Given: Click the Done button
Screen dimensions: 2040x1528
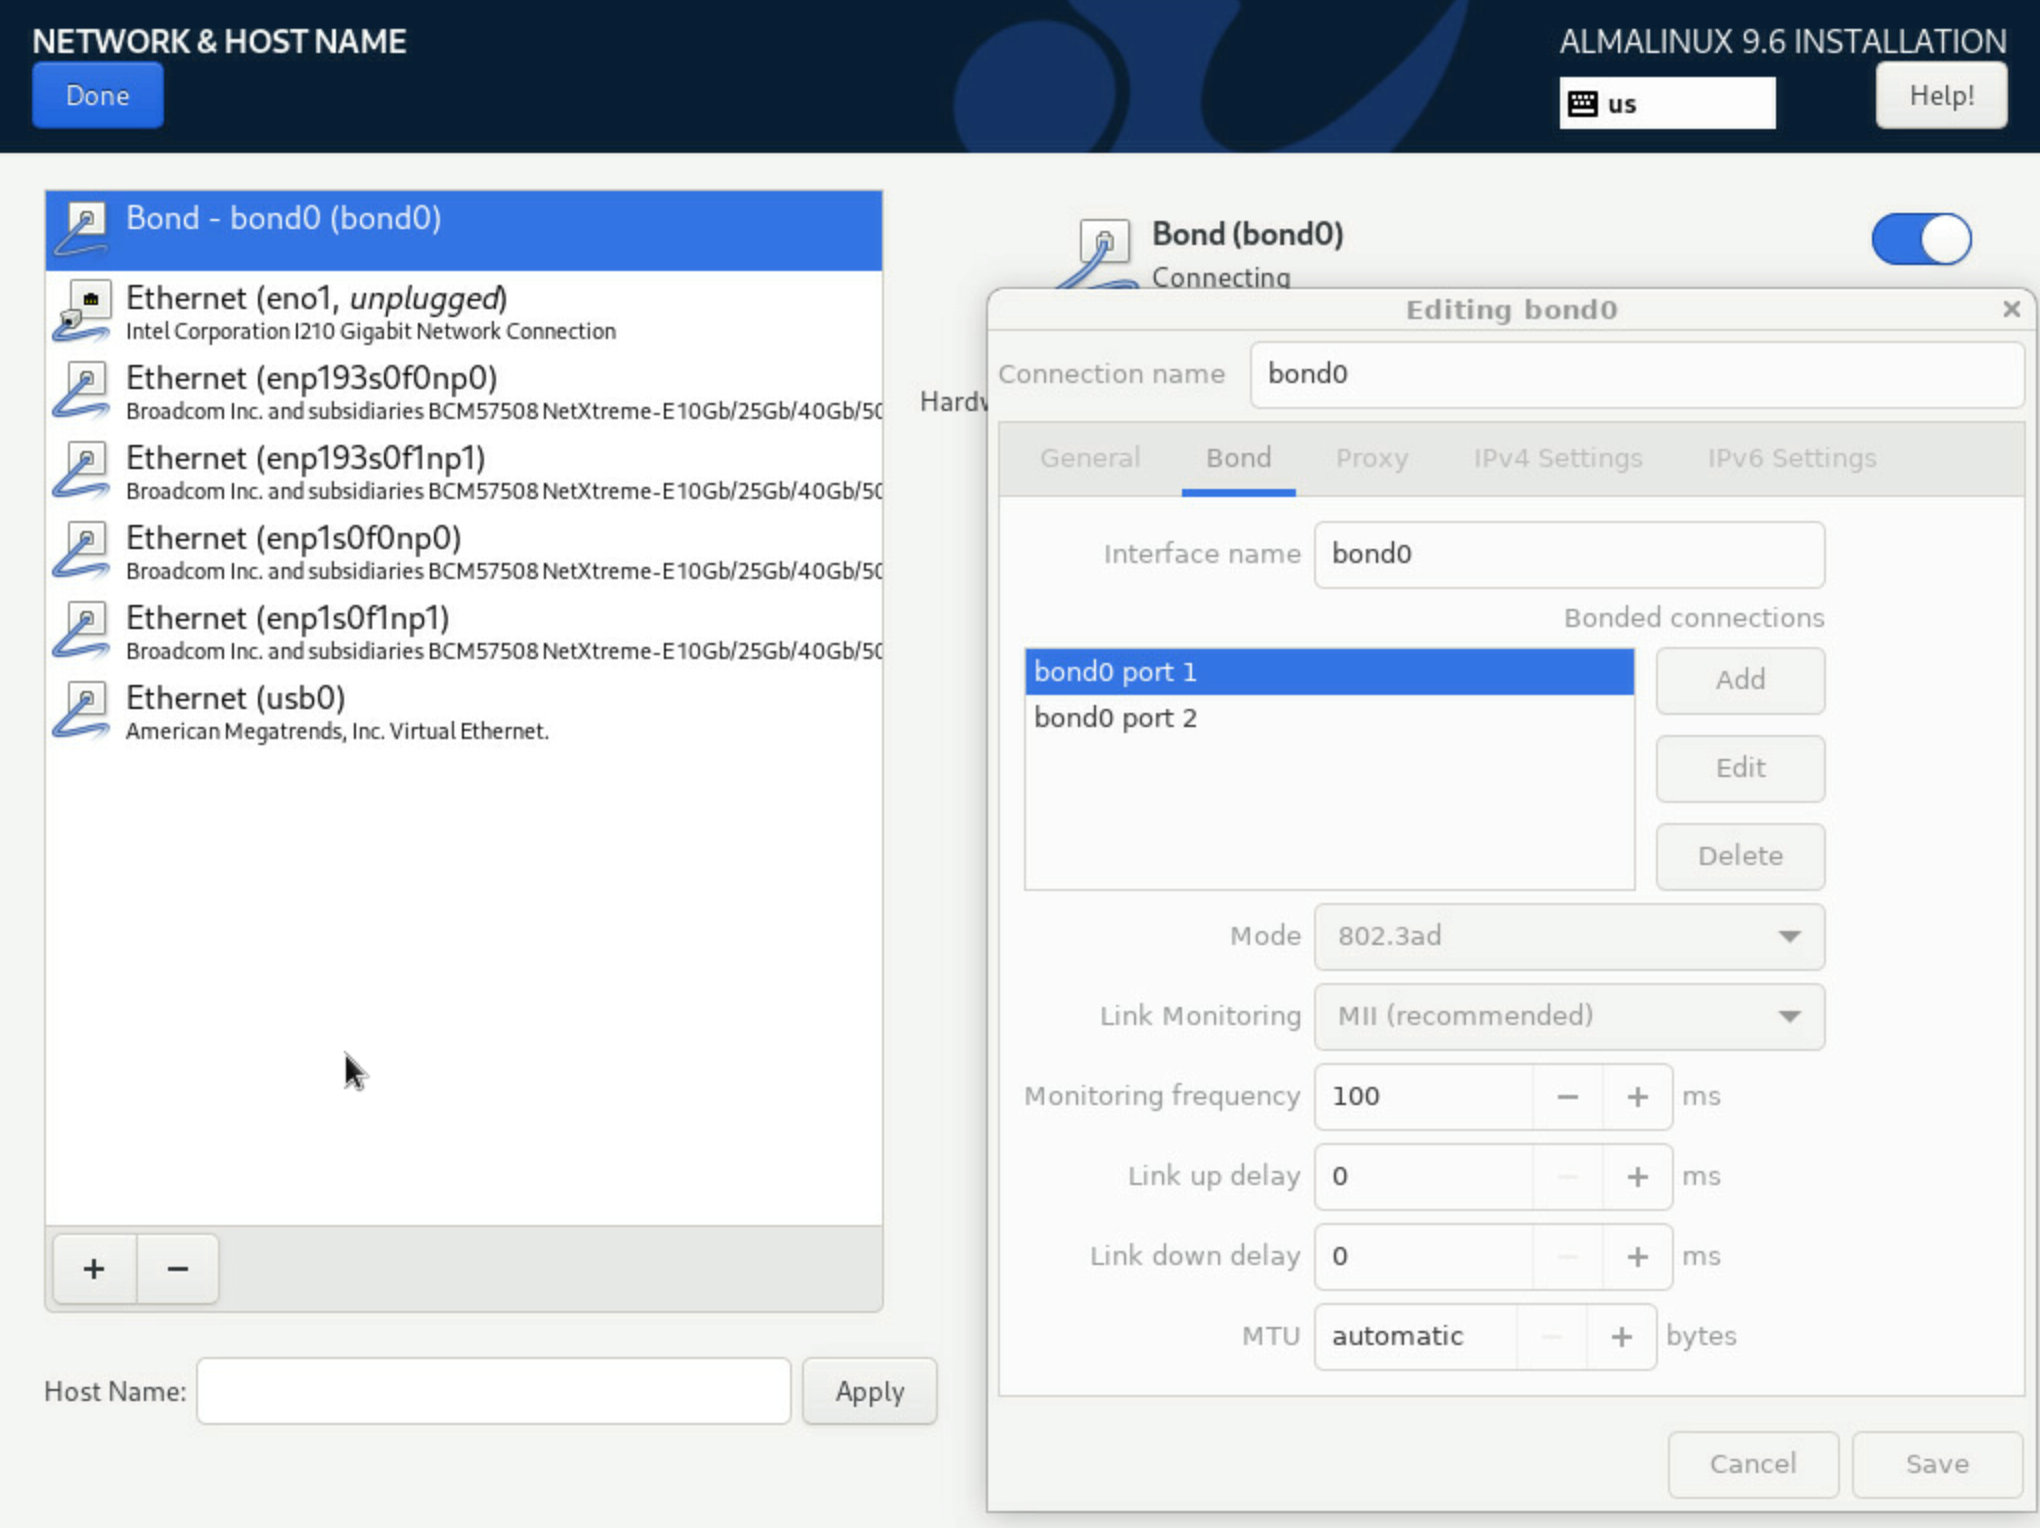Looking at the screenshot, I should [97, 95].
